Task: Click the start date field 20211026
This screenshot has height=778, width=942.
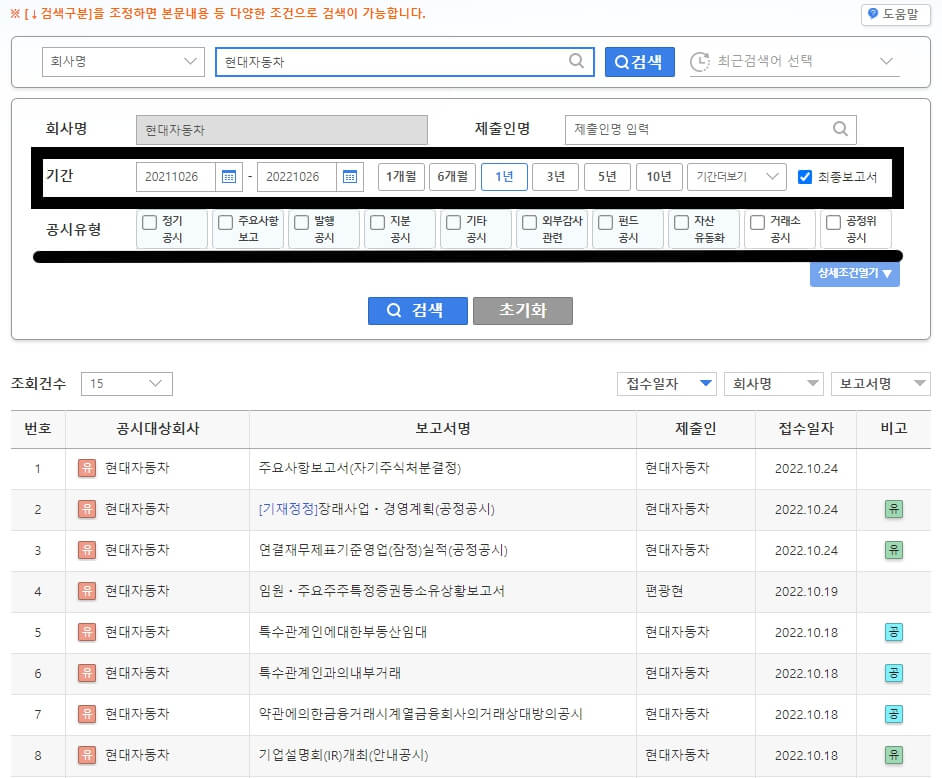Action: coord(175,177)
